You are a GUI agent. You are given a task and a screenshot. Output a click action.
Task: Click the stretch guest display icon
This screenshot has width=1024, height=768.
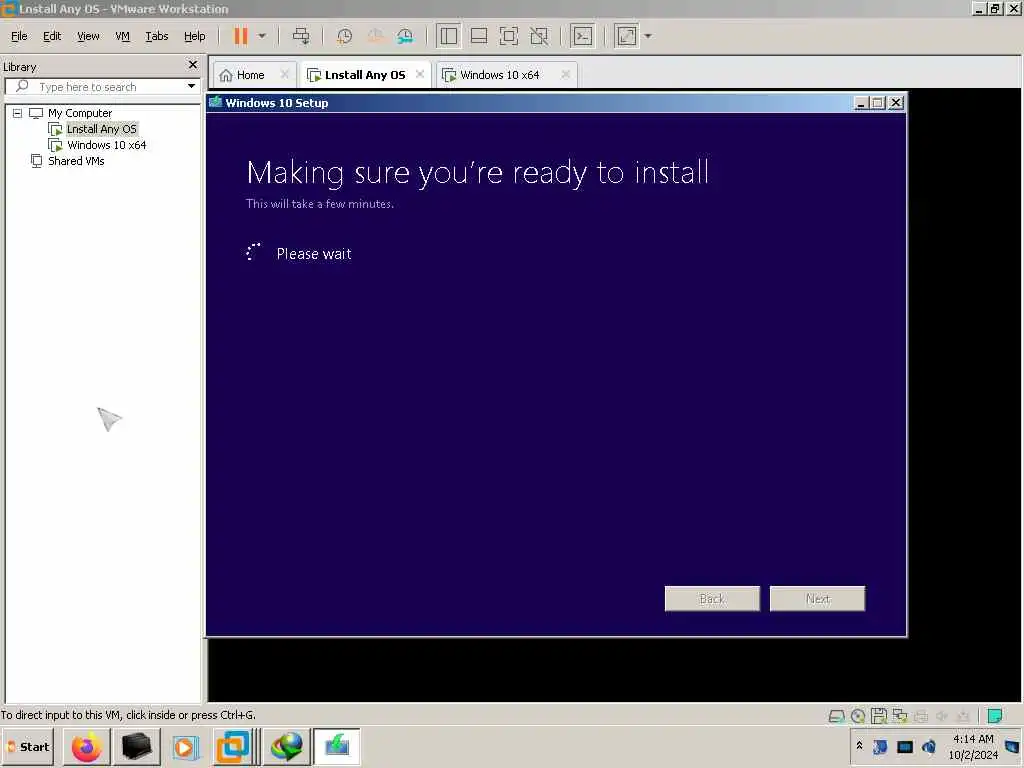[626, 36]
